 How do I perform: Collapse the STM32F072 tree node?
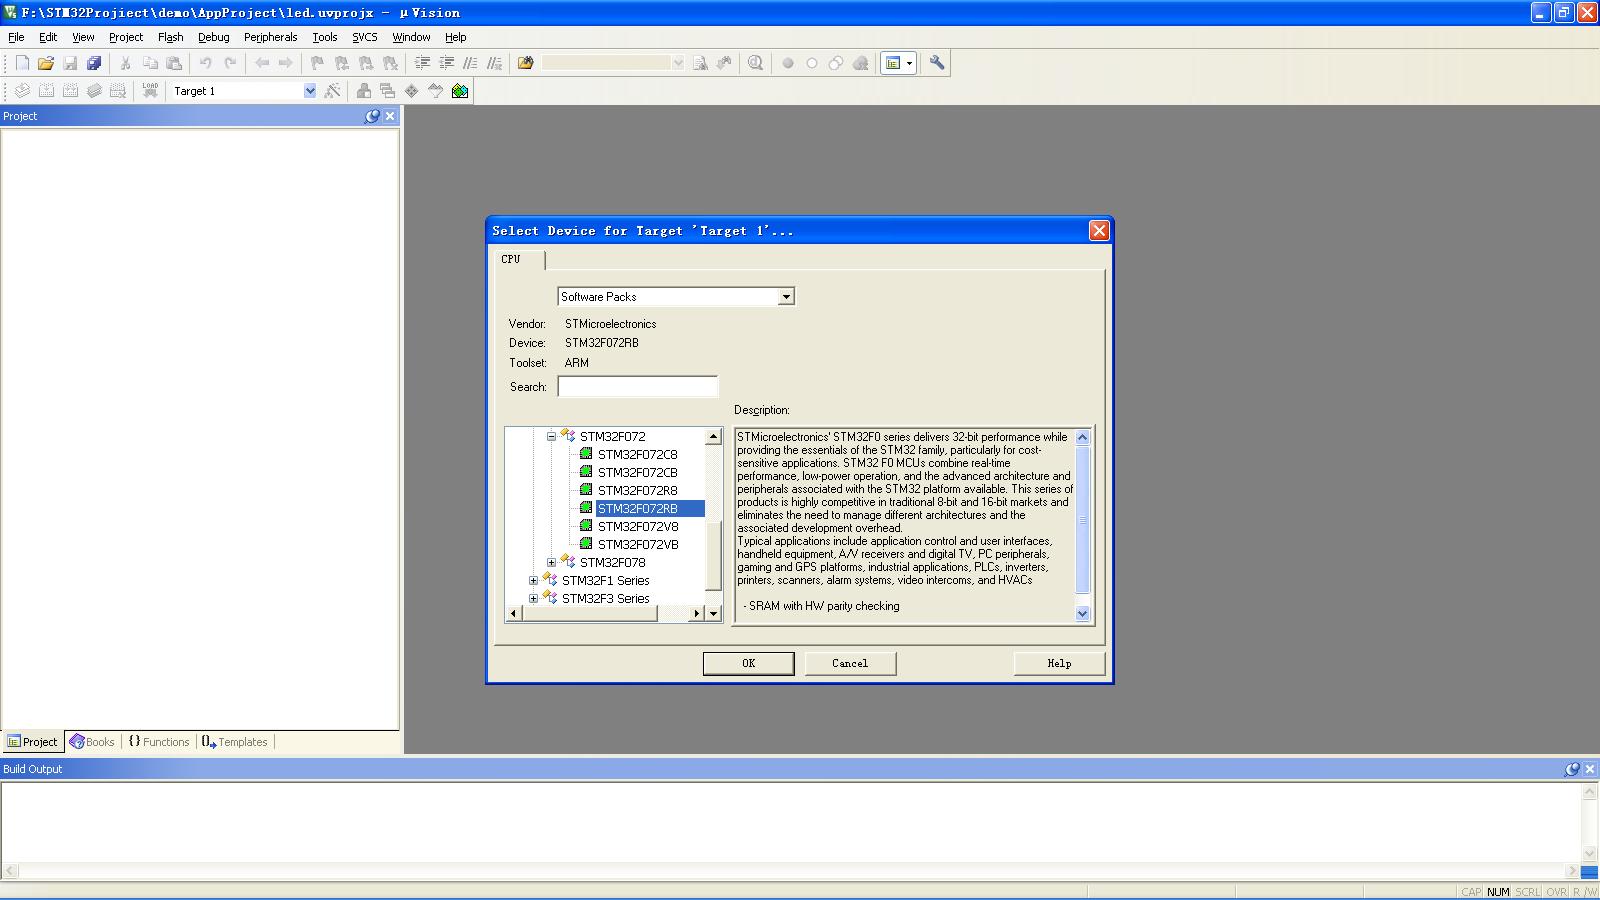pyautogui.click(x=551, y=437)
